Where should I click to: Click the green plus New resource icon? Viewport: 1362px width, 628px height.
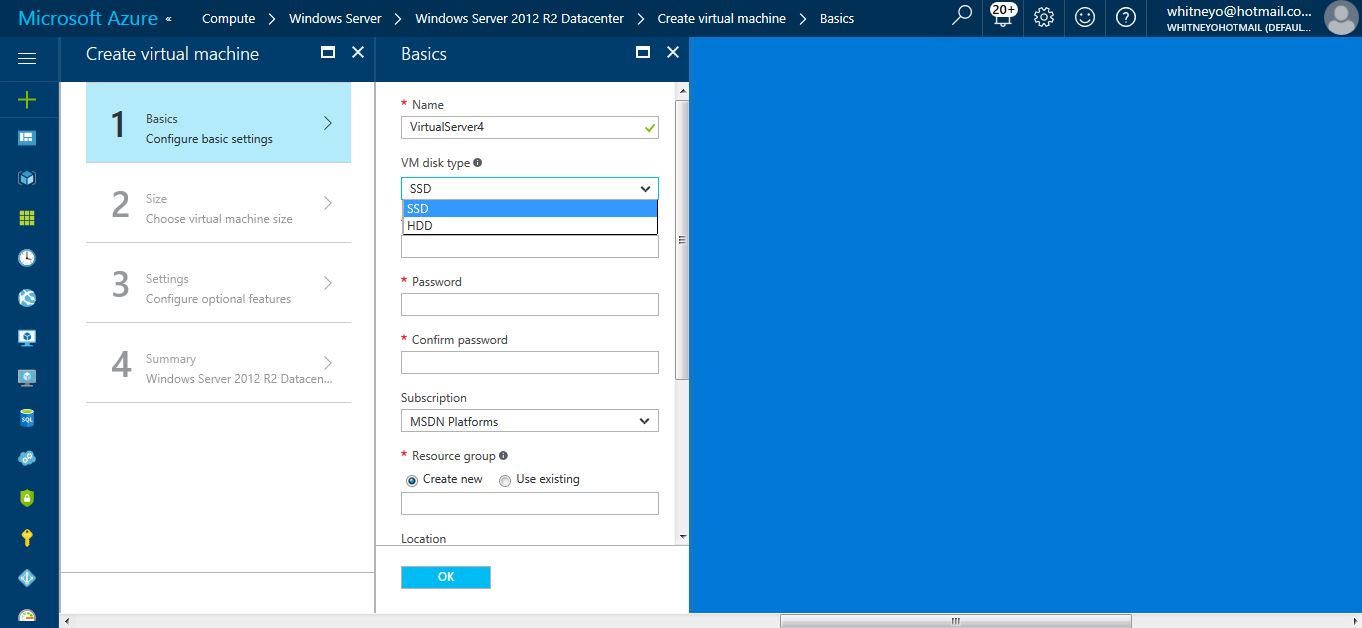(x=27, y=99)
